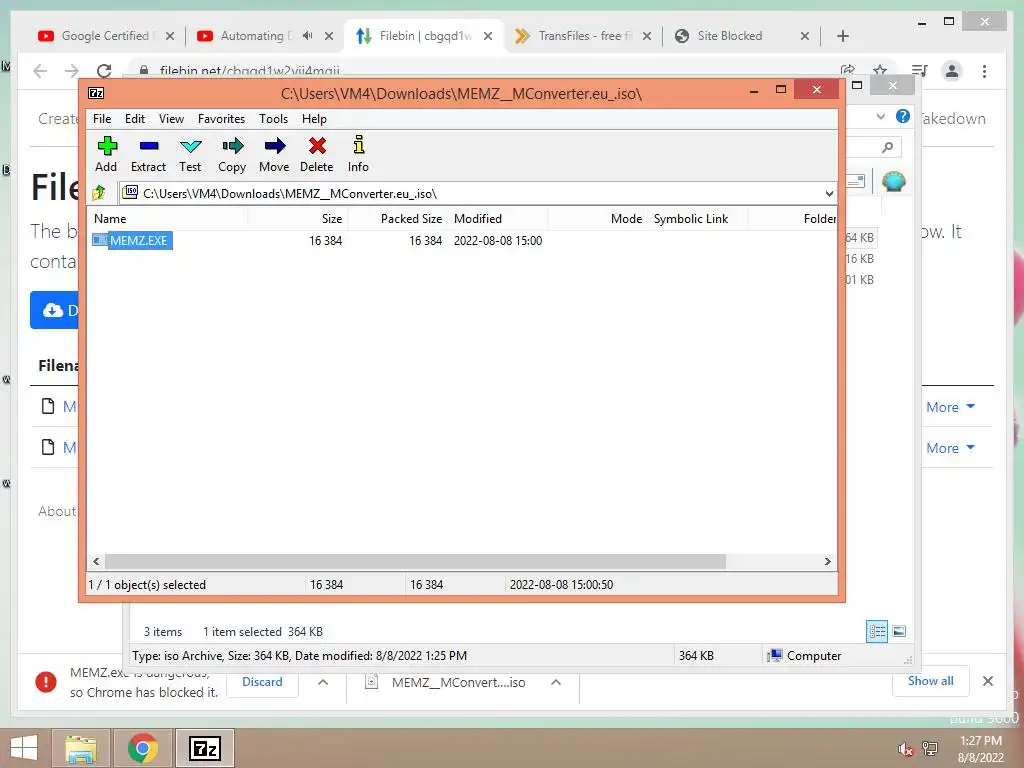The width and height of the screenshot is (1024, 768).
Task: Expand the 7-Zip address path dropdown
Action: 829,193
